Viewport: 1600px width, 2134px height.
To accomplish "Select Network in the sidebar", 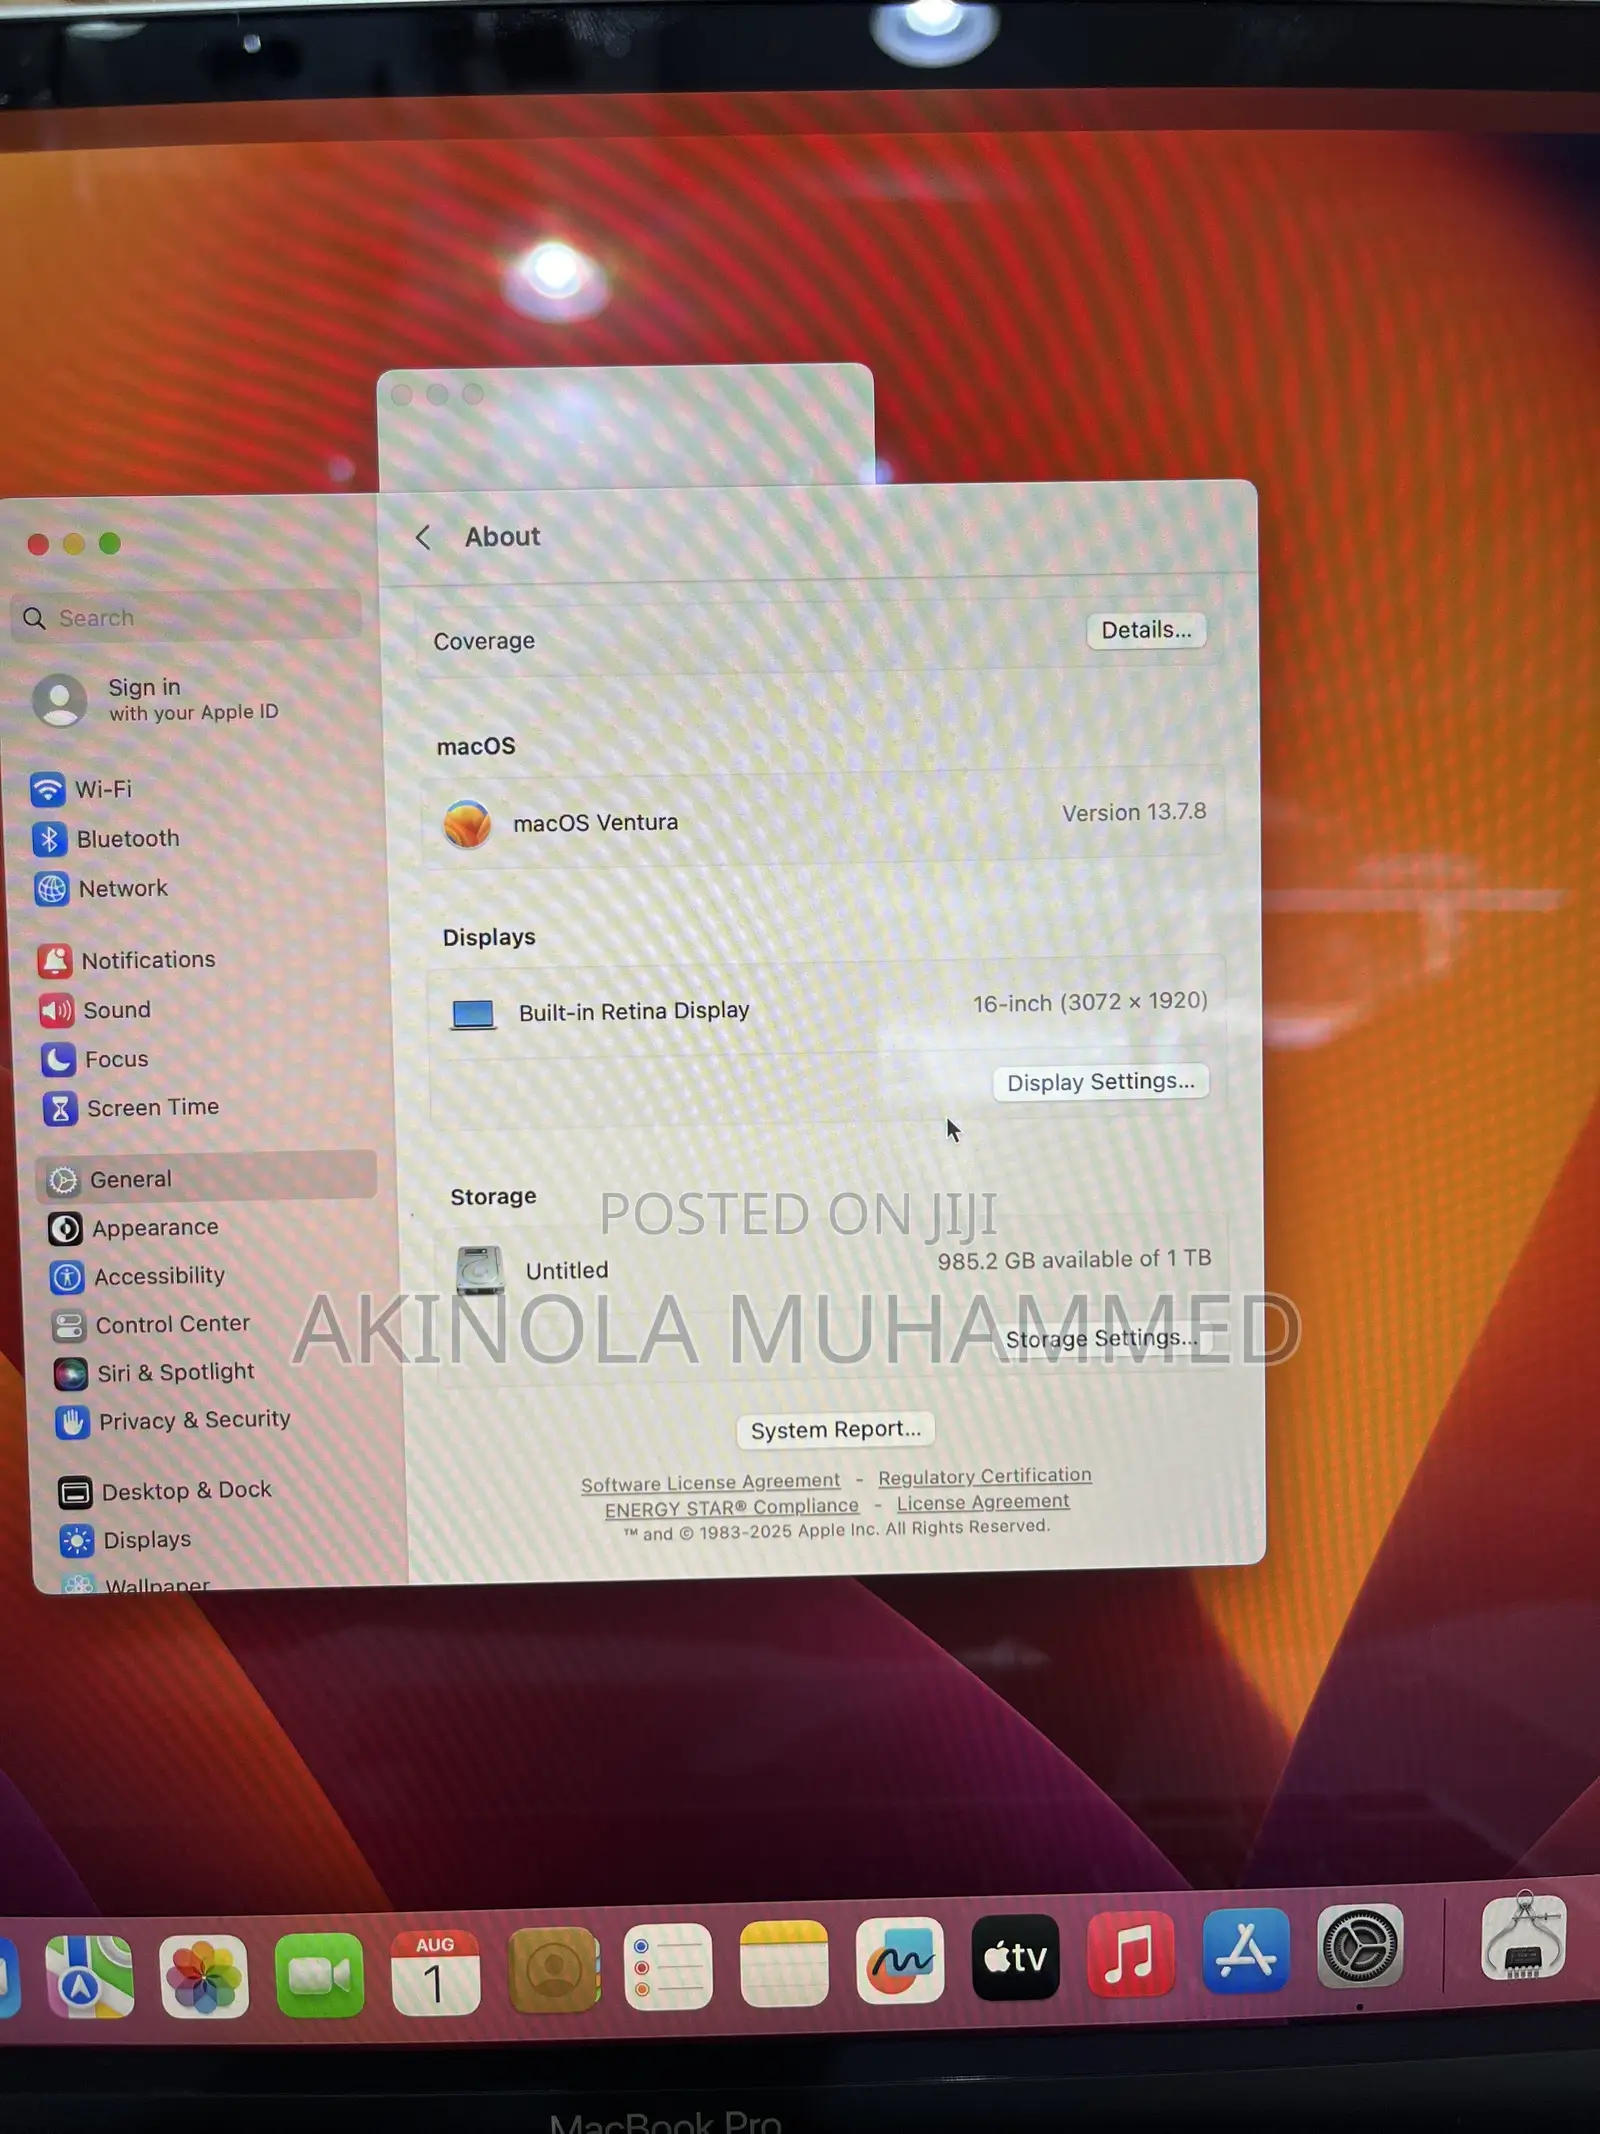I will tap(102, 888).
